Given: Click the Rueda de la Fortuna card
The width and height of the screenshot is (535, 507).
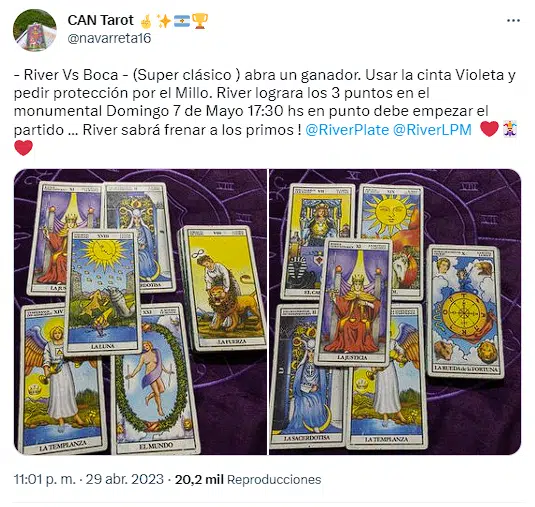Looking at the screenshot, I should pyautogui.click(x=465, y=310).
